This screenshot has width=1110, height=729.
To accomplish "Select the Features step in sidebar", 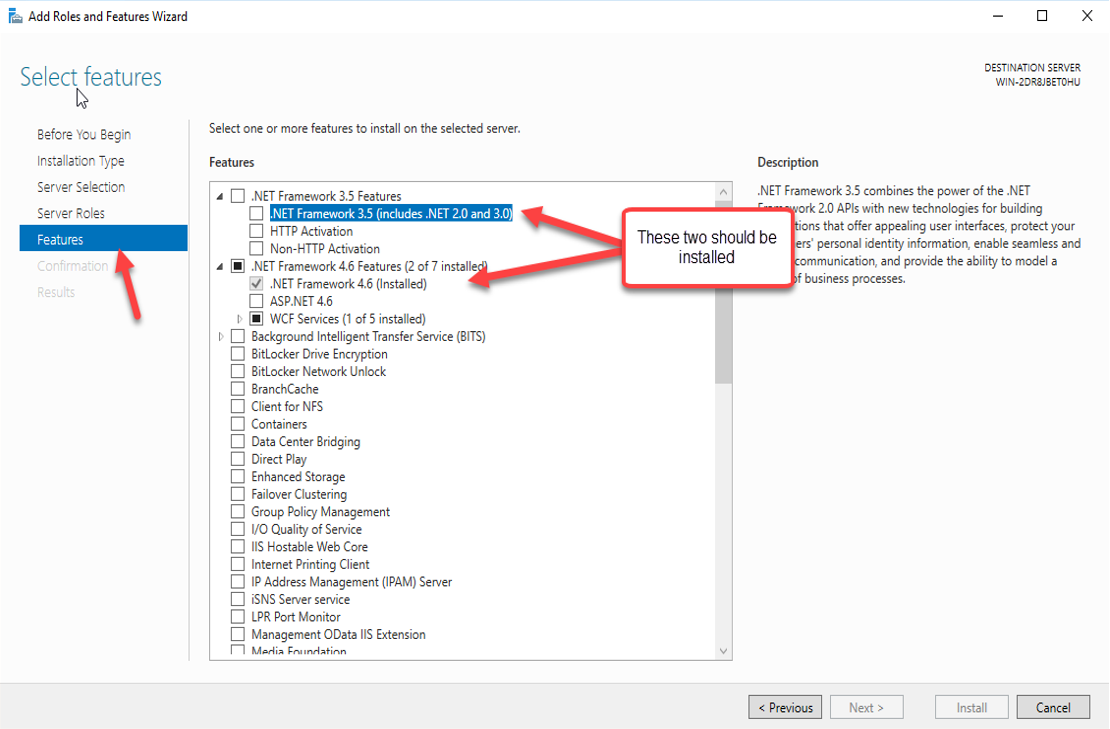I will pyautogui.click(x=103, y=239).
